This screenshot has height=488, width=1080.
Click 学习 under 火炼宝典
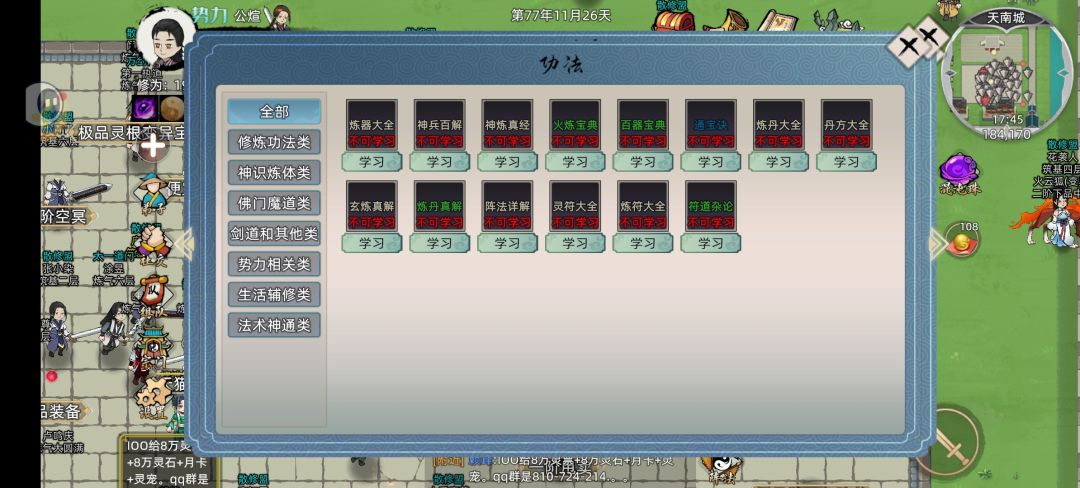click(575, 162)
